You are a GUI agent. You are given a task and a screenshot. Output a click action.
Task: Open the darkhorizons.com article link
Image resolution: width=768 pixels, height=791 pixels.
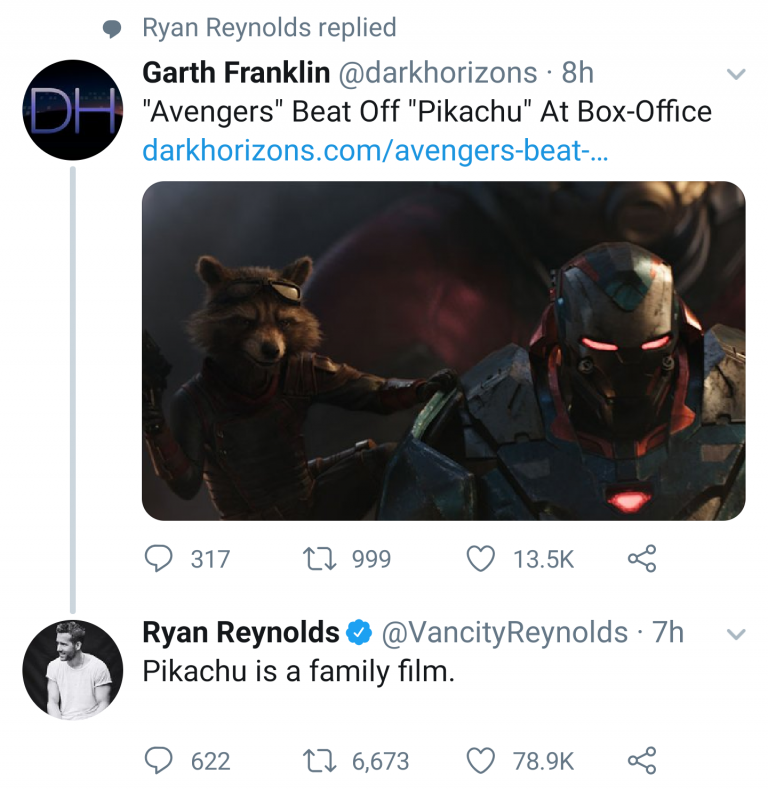pos(376,151)
